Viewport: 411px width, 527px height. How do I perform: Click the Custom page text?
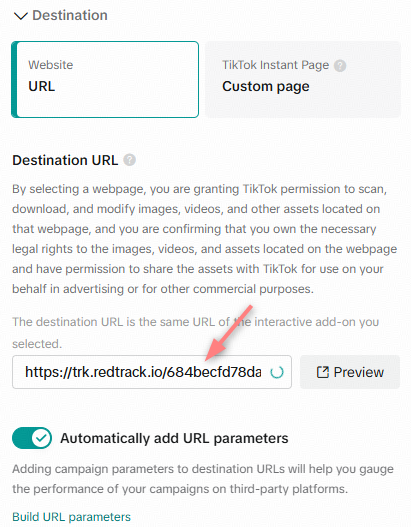(x=265, y=86)
